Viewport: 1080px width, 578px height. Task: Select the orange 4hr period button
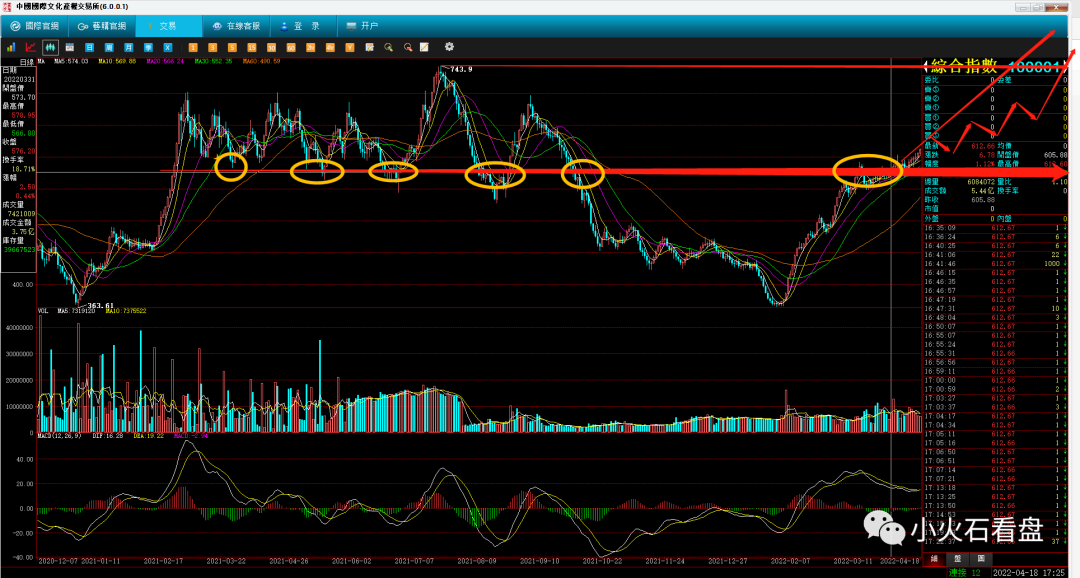pyautogui.click(x=330, y=48)
